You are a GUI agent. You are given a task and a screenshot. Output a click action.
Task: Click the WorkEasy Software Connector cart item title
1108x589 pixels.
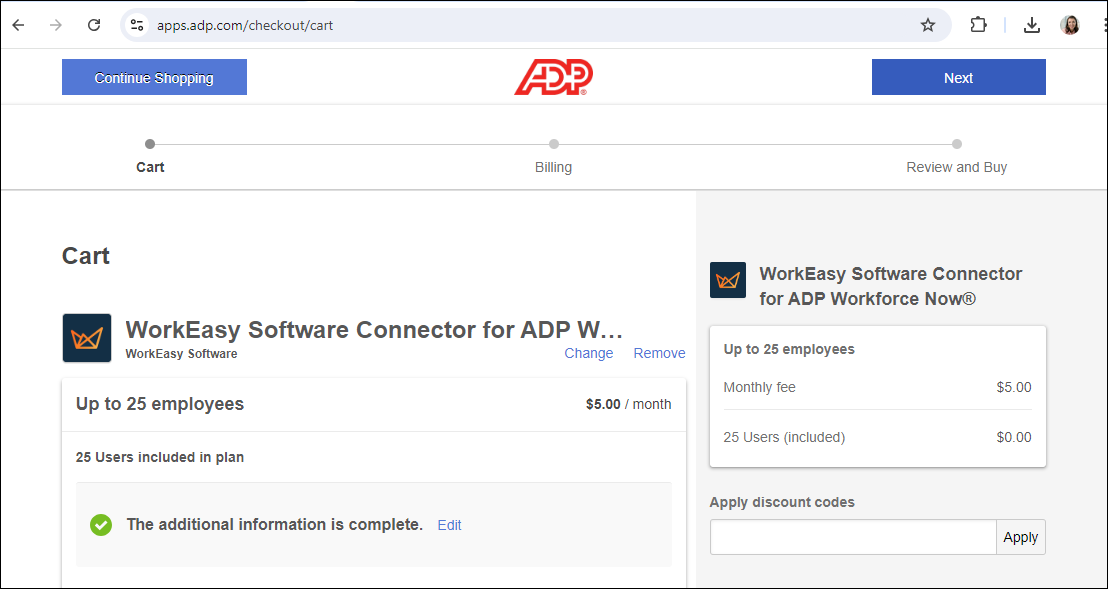tap(374, 330)
